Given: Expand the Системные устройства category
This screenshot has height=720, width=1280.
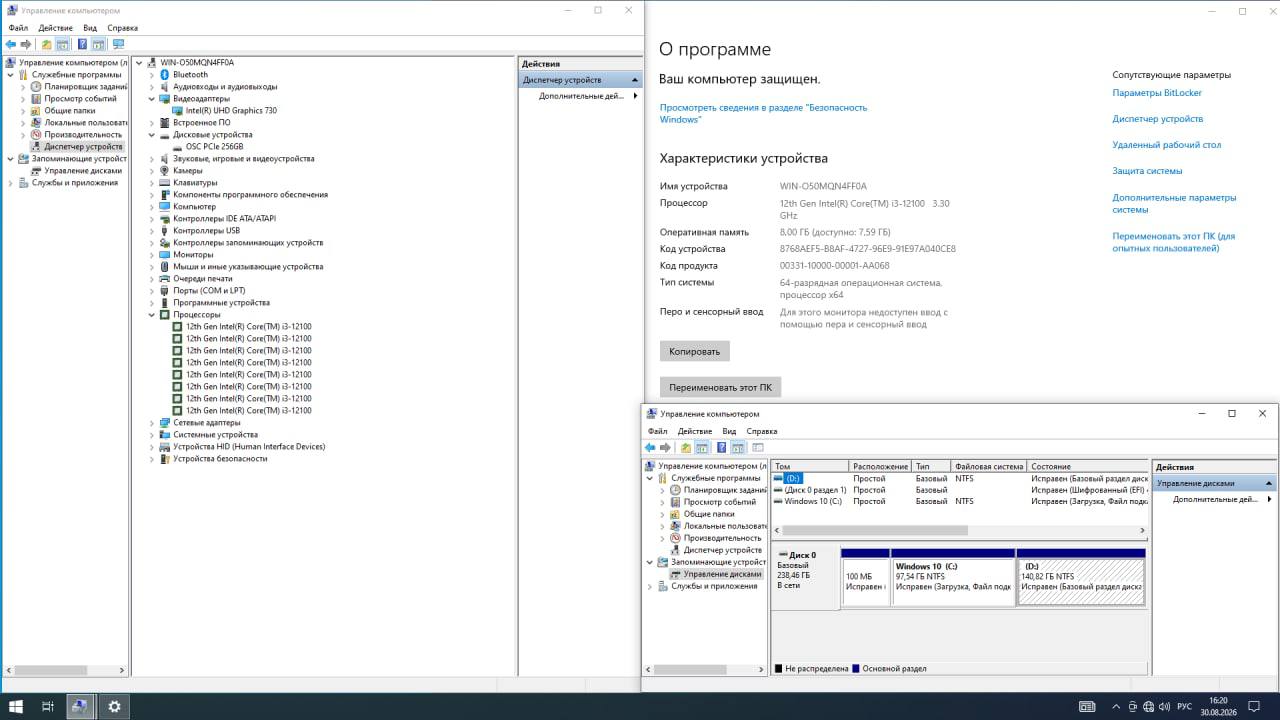Looking at the screenshot, I should pos(152,435).
